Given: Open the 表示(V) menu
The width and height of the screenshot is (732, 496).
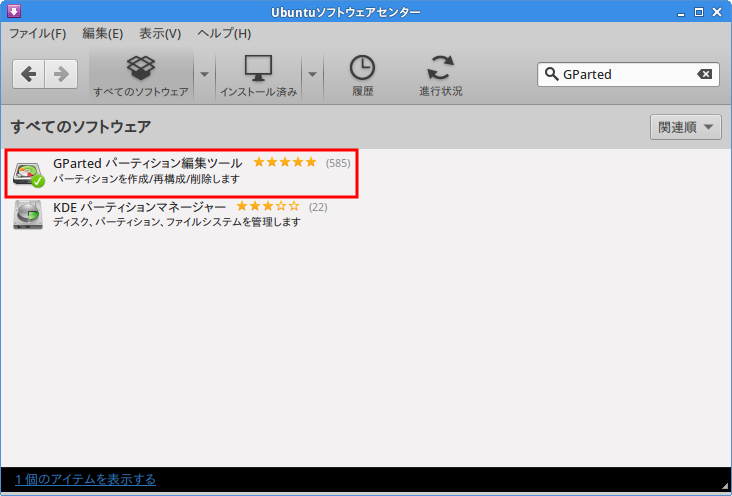Looking at the screenshot, I should 160,33.
